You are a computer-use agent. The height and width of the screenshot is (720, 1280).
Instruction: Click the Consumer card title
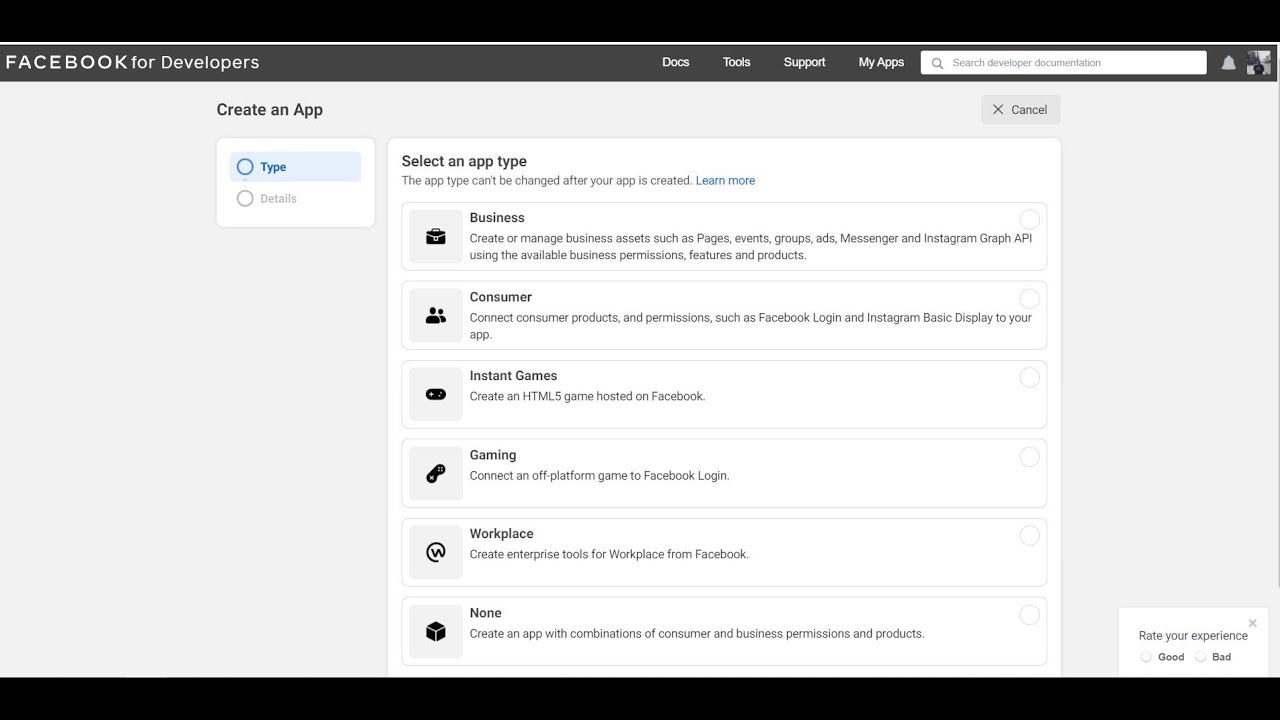tap(501, 296)
